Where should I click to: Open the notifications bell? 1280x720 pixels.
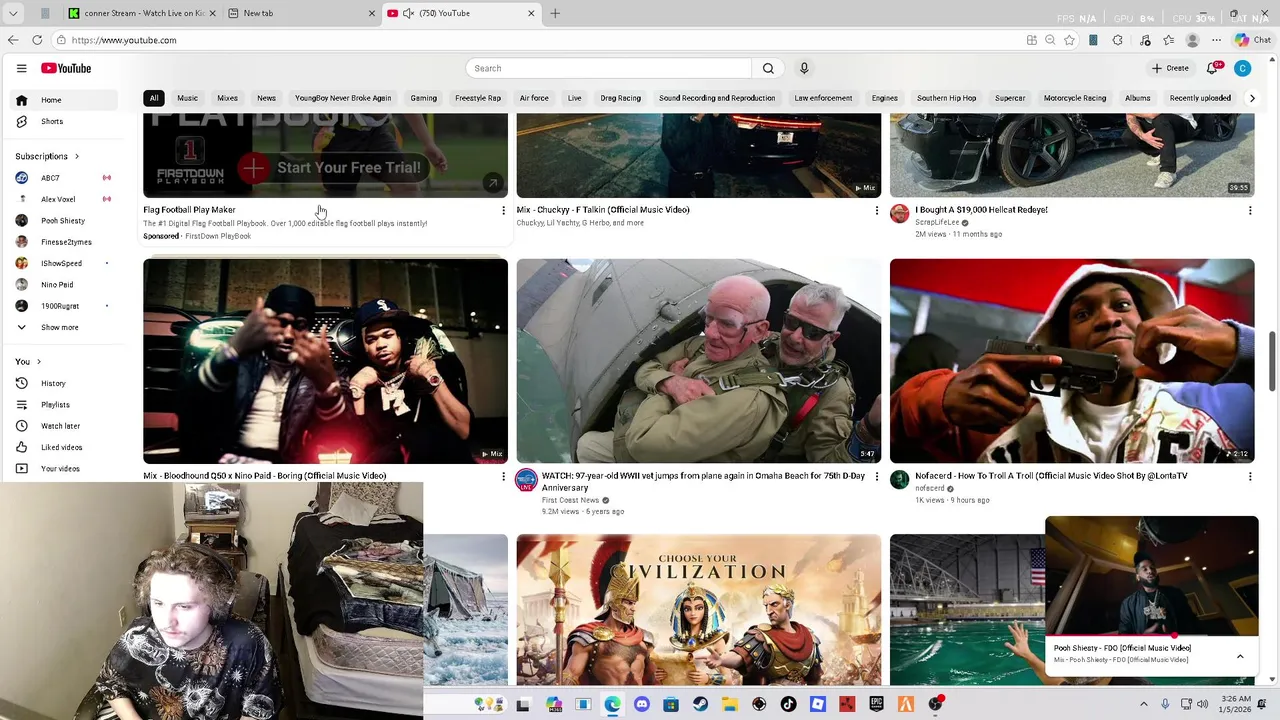click(1212, 68)
